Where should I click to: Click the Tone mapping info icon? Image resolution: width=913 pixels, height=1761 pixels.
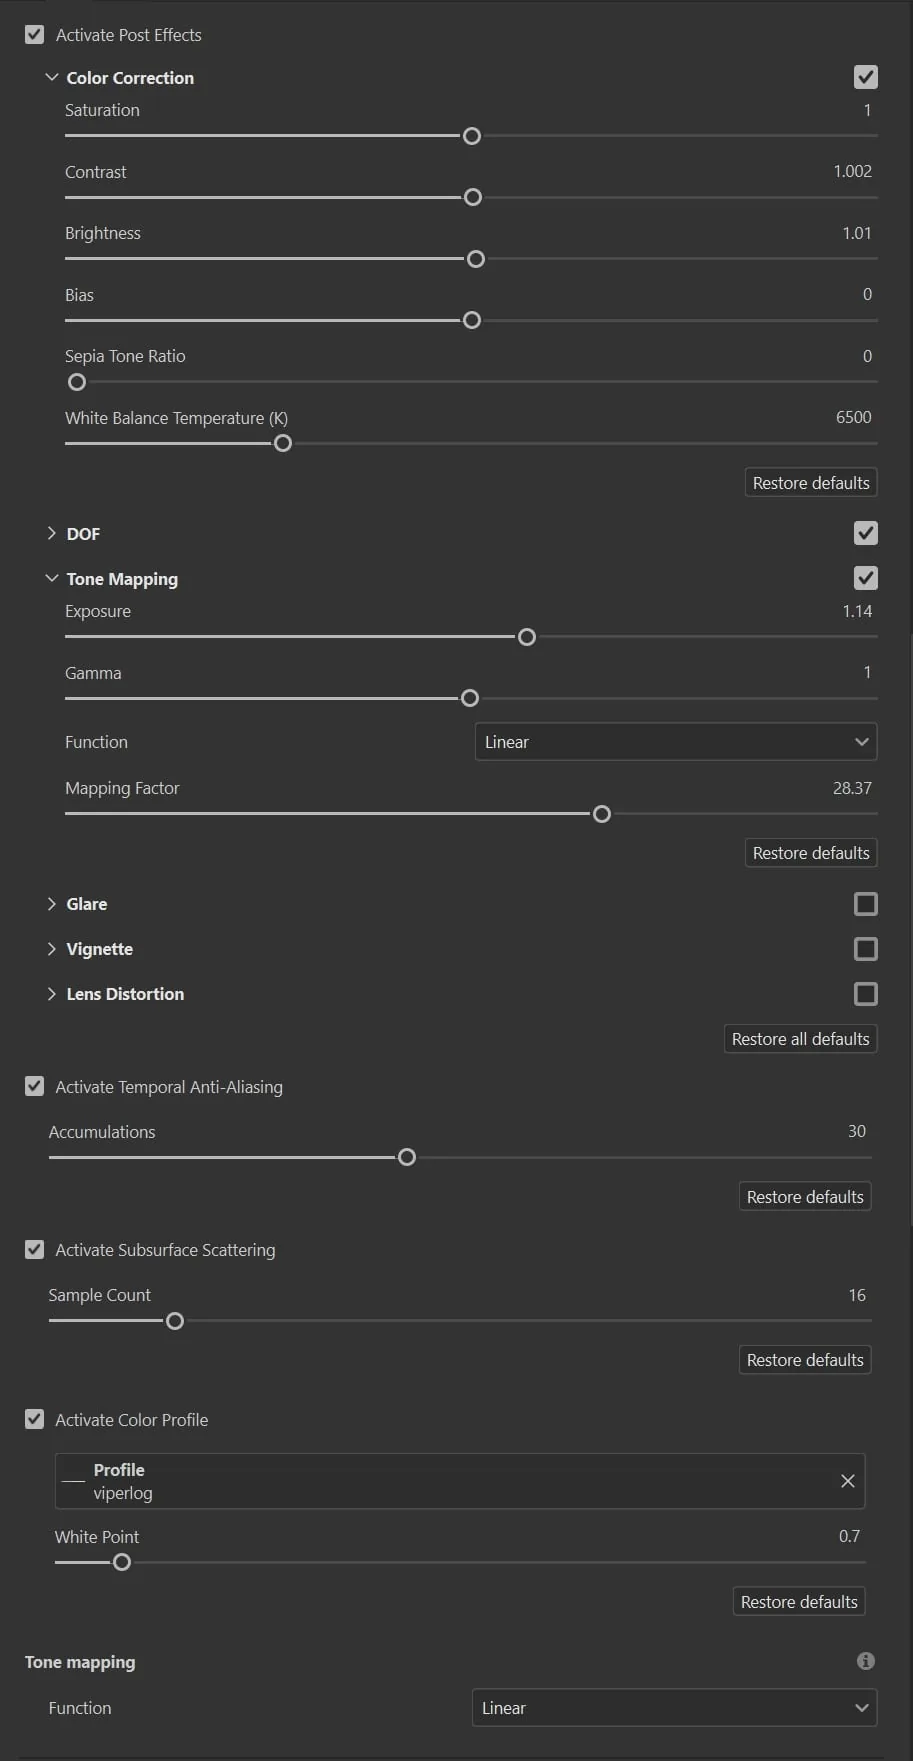pos(866,1661)
